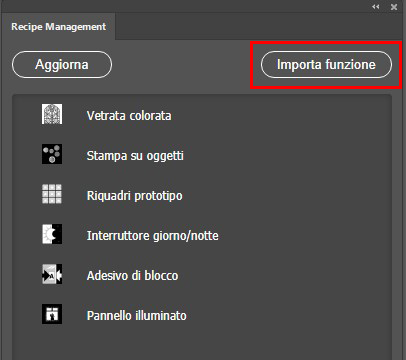
Task: Choose the Pannello illuminato text label
Action: [x=137, y=316]
